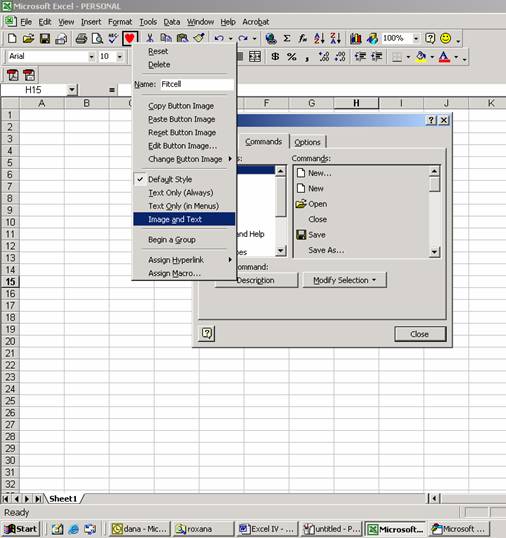Toggle Begin a Group option
The height and width of the screenshot is (538, 506).
pyautogui.click(x=184, y=239)
